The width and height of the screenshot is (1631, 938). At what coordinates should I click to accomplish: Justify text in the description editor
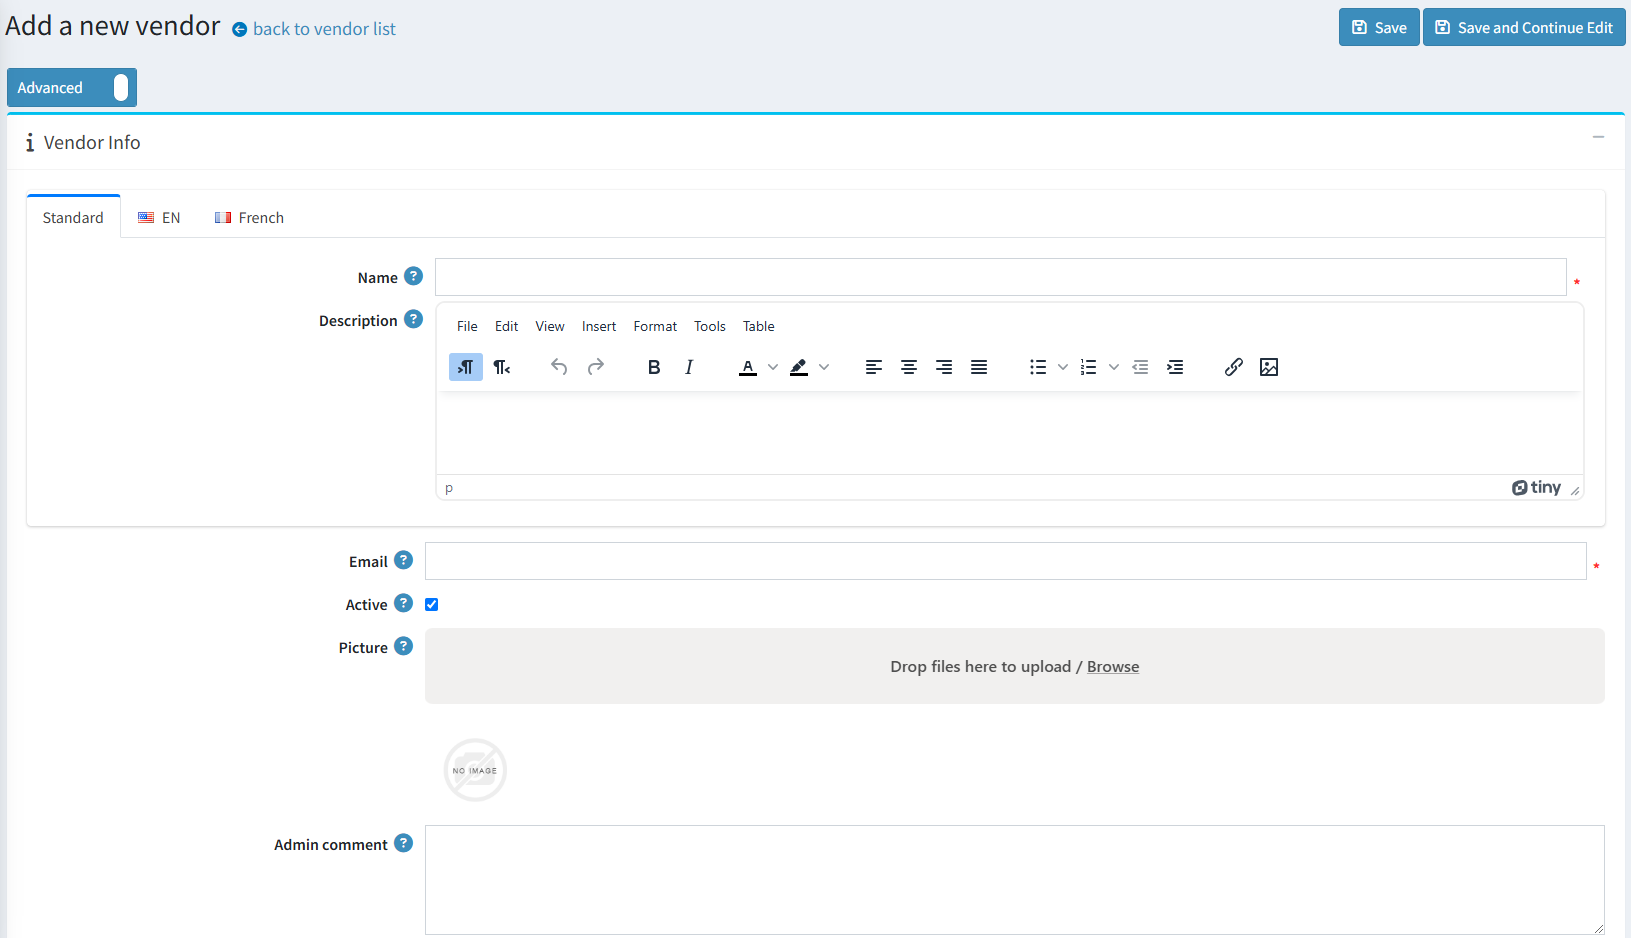click(x=979, y=367)
